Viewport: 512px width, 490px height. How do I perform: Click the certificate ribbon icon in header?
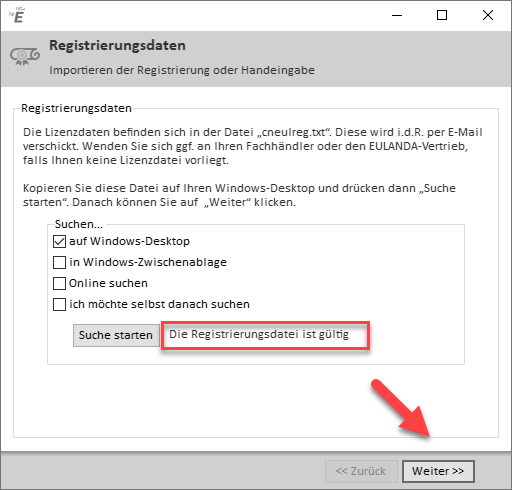tap(25, 56)
